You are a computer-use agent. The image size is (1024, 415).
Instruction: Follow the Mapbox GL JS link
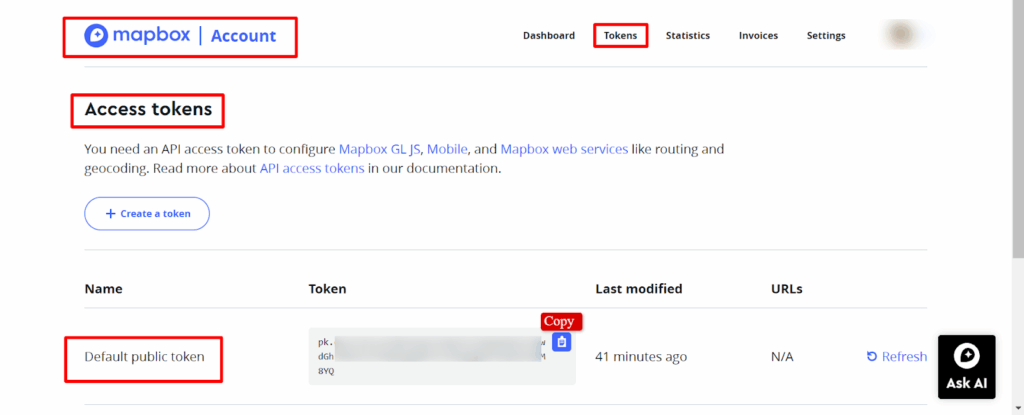pyautogui.click(x=381, y=149)
